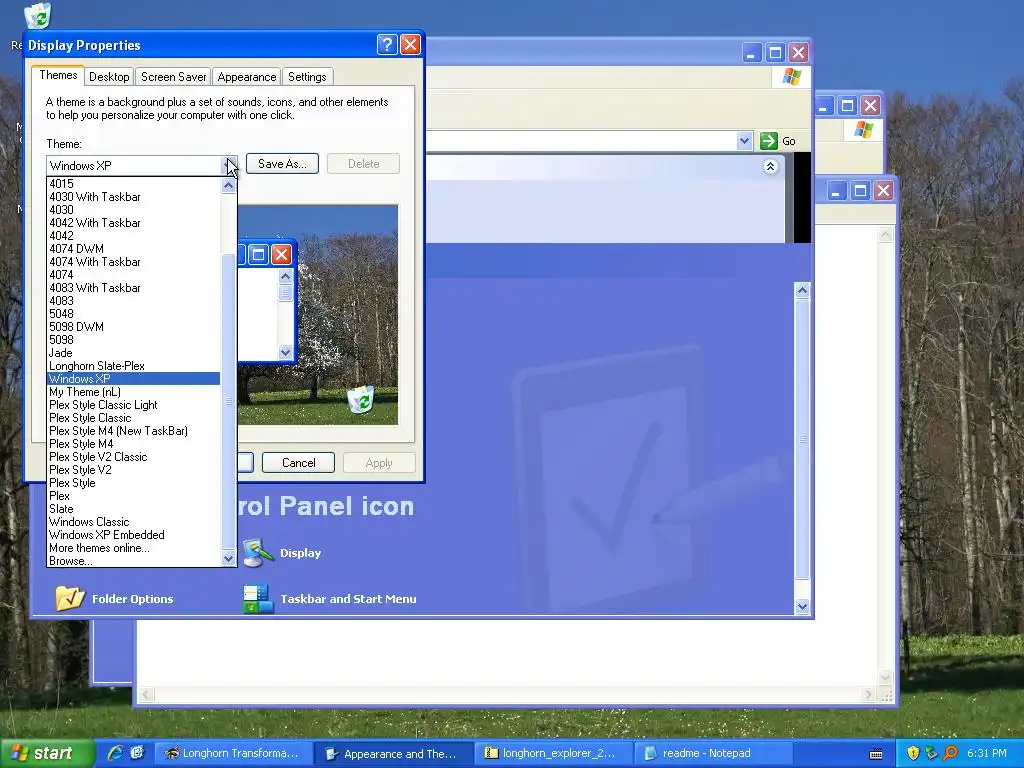
Task: Launch Internet Explorer from Quick Launch
Action: (115, 753)
